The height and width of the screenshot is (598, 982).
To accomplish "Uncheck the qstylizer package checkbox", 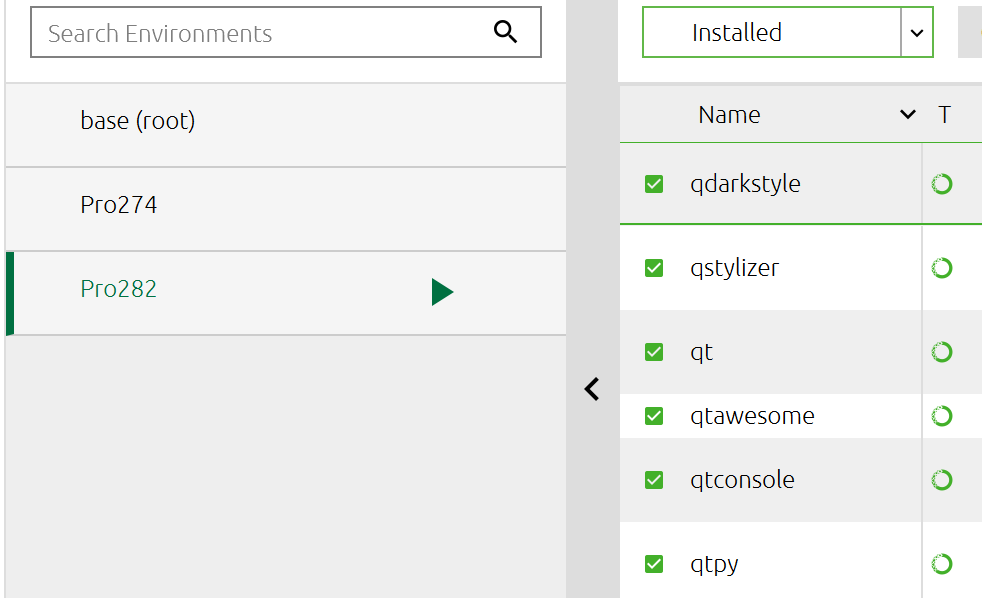I will coord(654,268).
